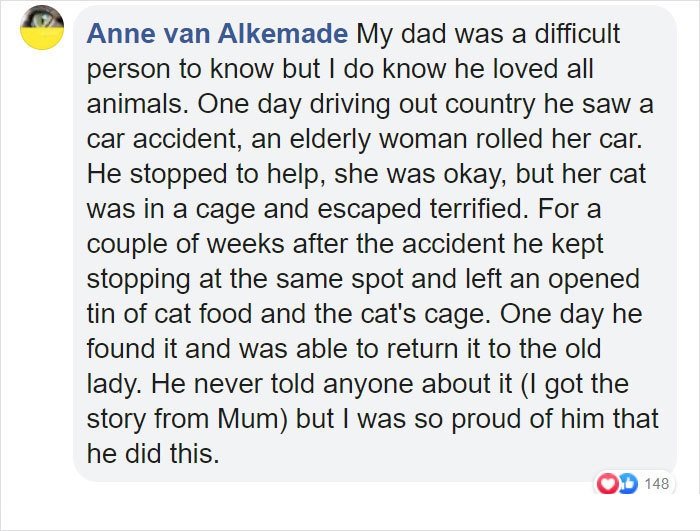The height and width of the screenshot is (531, 700).
Task: Click the words "elderly woman" in the comment
Action: pyautogui.click(x=378, y=138)
